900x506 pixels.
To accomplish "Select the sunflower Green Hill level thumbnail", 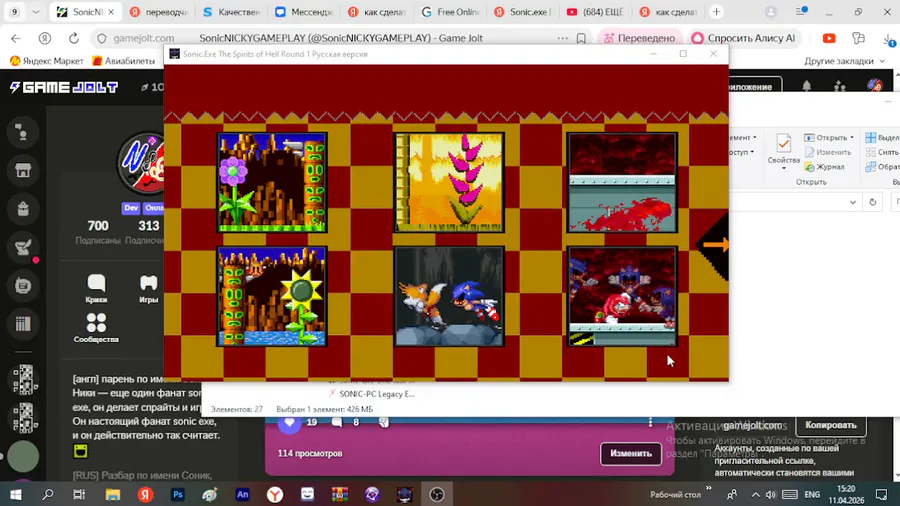I will tap(272, 297).
